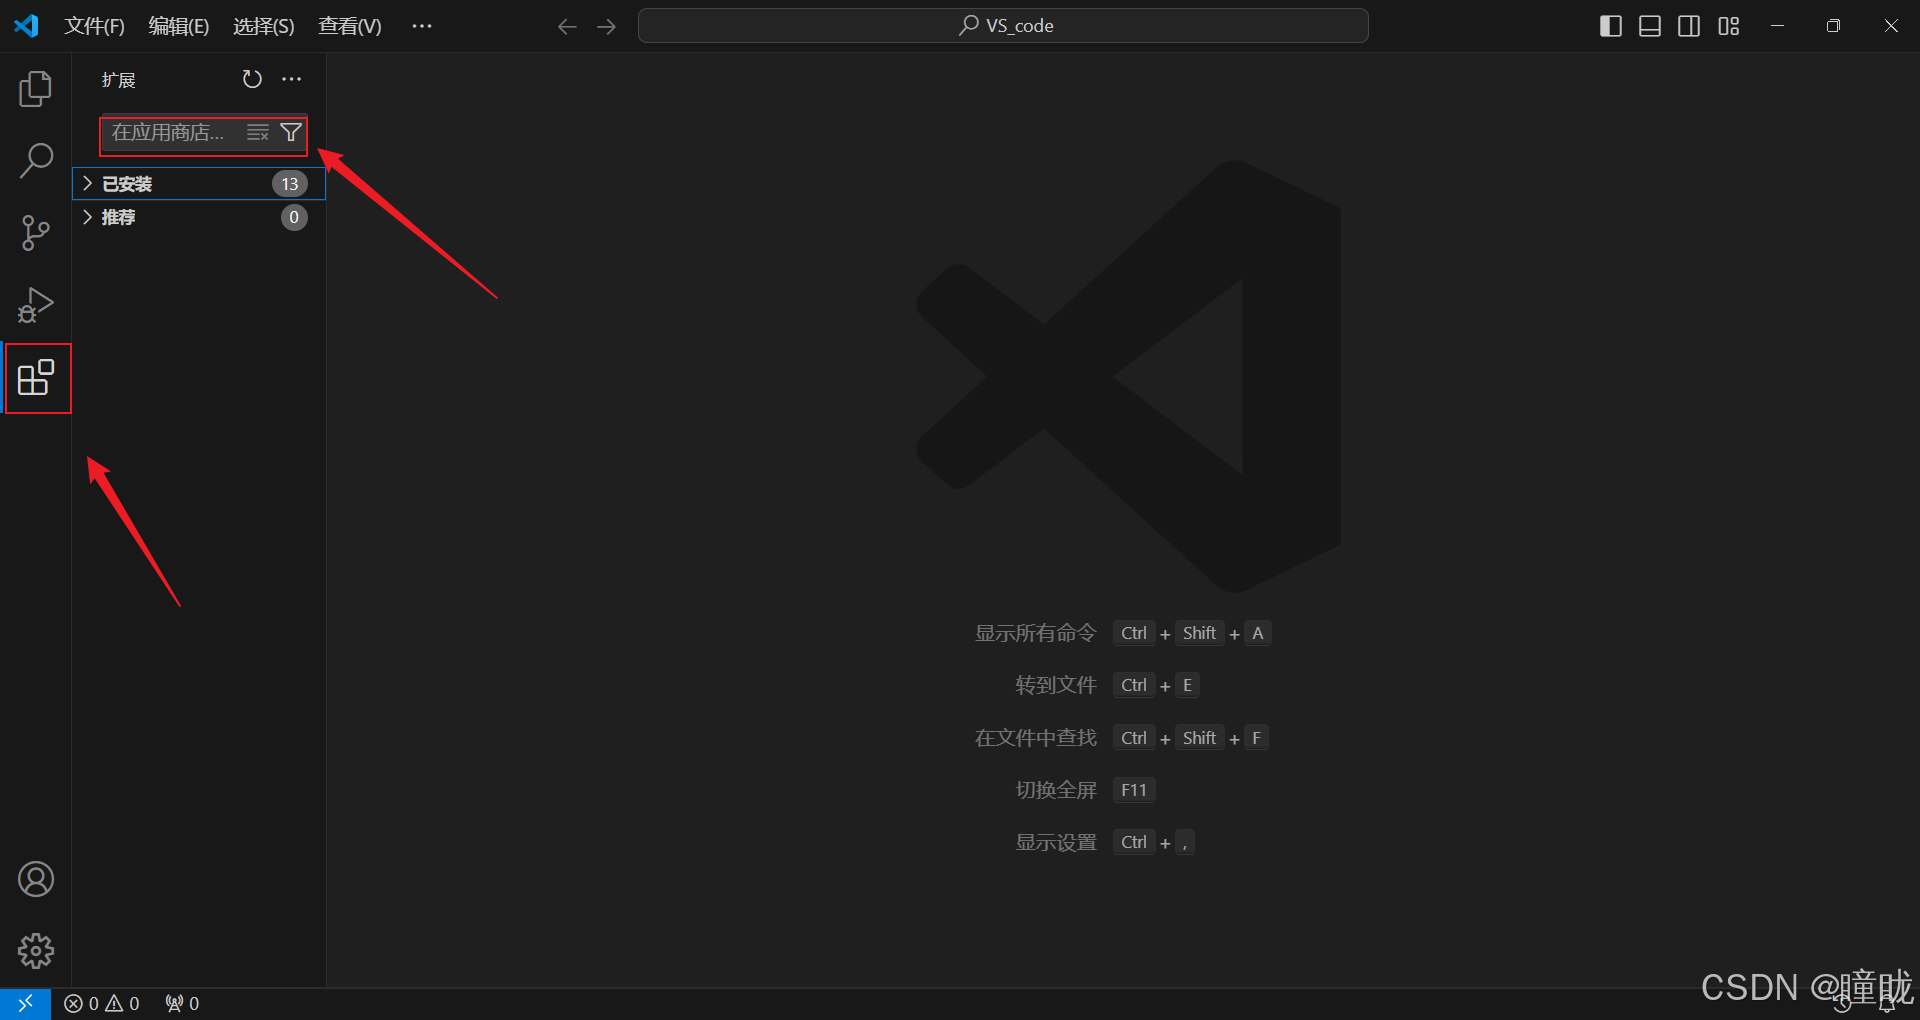Image resolution: width=1920 pixels, height=1020 pixels.
Task: Click the 显示设置 shortcut hint
Action: [x=1105, y=842]
